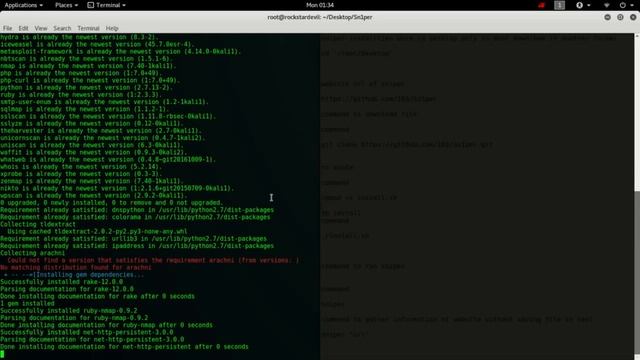
Task: Open the View menu
Action: tap(41, 28)
